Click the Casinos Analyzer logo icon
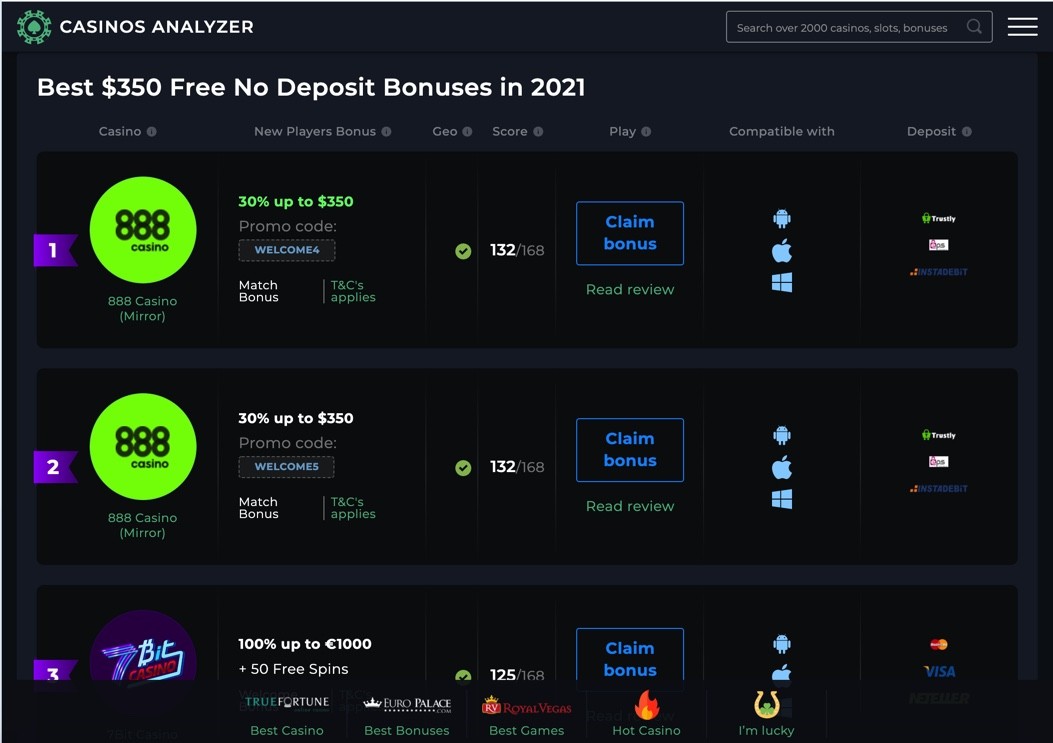The height and width of the screenshot is (743, 1053). coord(34,27)
